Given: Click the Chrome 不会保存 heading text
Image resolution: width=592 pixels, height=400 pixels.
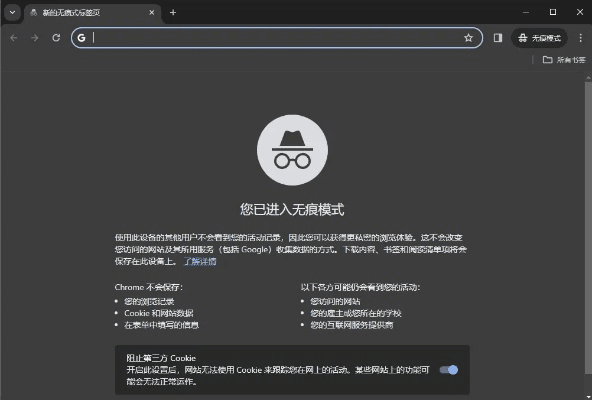Looking at the screenshot, I should [x=149, y=287].
